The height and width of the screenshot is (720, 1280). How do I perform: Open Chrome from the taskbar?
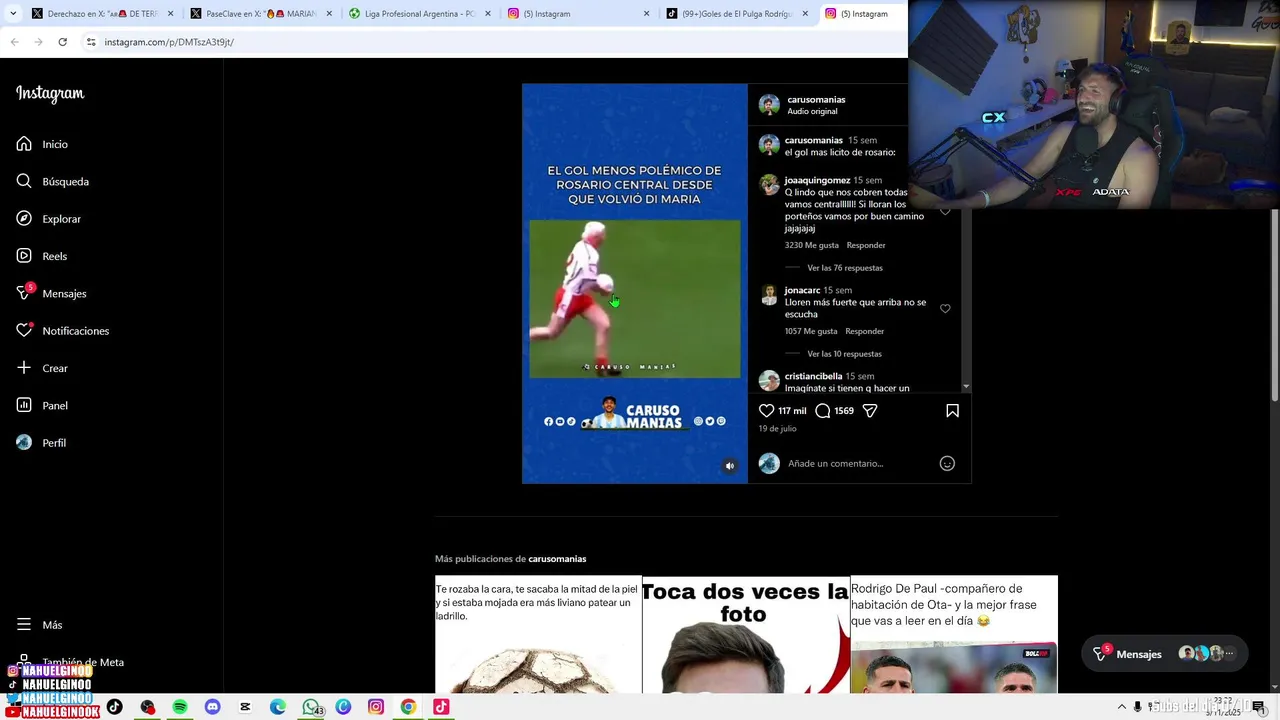point(408,707)
